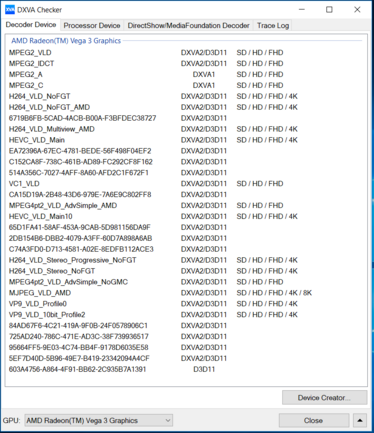Select the VP9_VLD_Profile0 row
The height and width of the screenshot is (433, 374).
pos(187,304)
